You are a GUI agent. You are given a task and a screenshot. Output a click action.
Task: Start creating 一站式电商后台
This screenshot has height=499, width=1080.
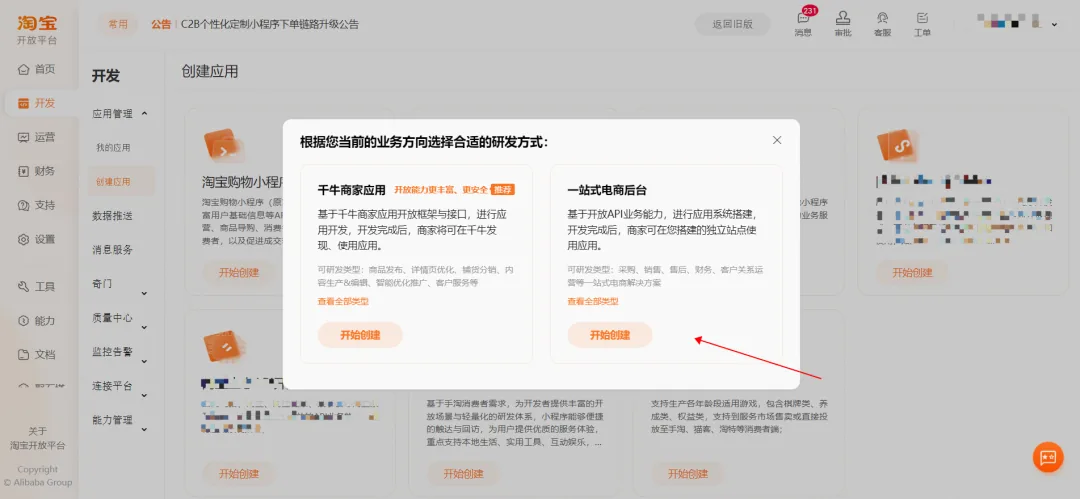pos(610,335)
